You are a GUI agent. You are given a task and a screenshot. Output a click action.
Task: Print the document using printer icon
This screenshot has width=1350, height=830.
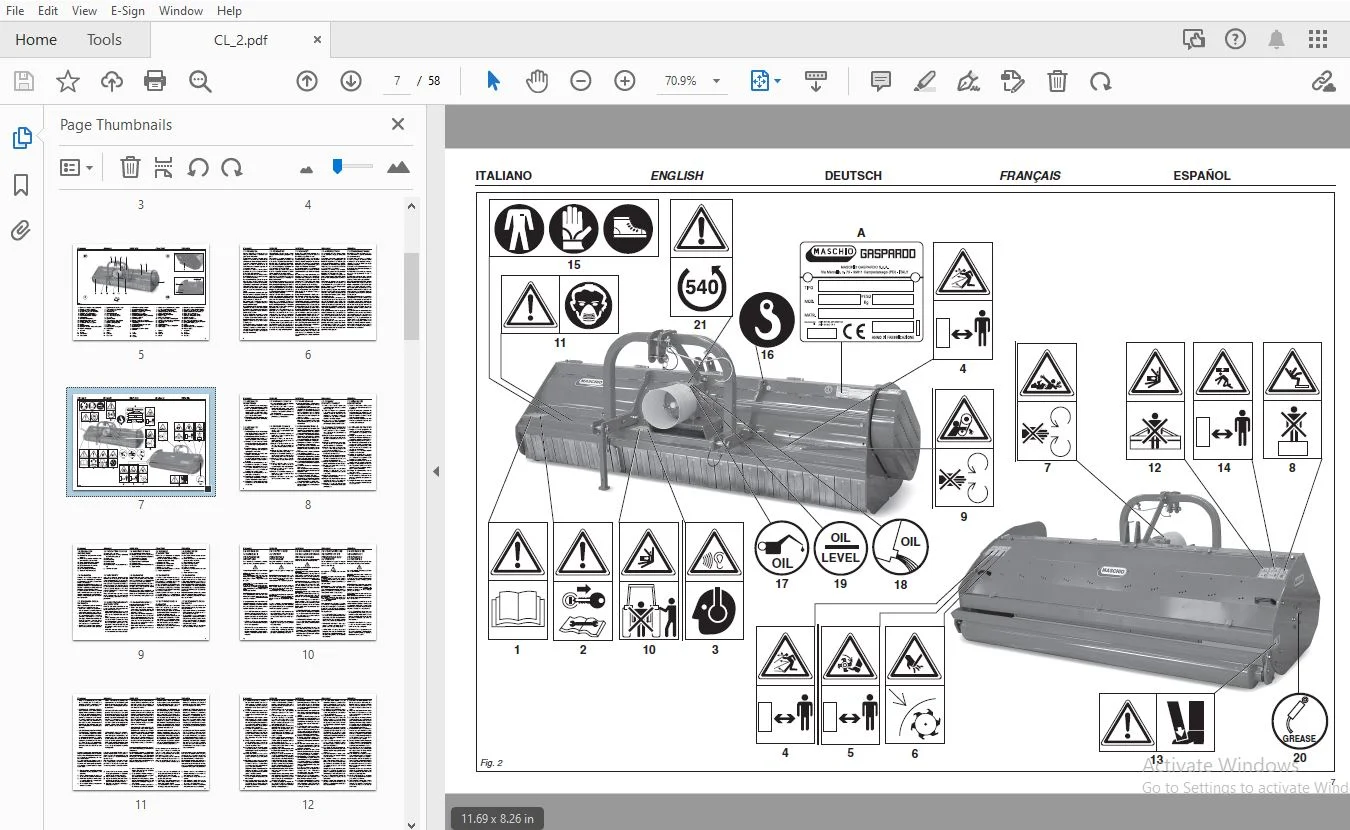coord(155,81)
